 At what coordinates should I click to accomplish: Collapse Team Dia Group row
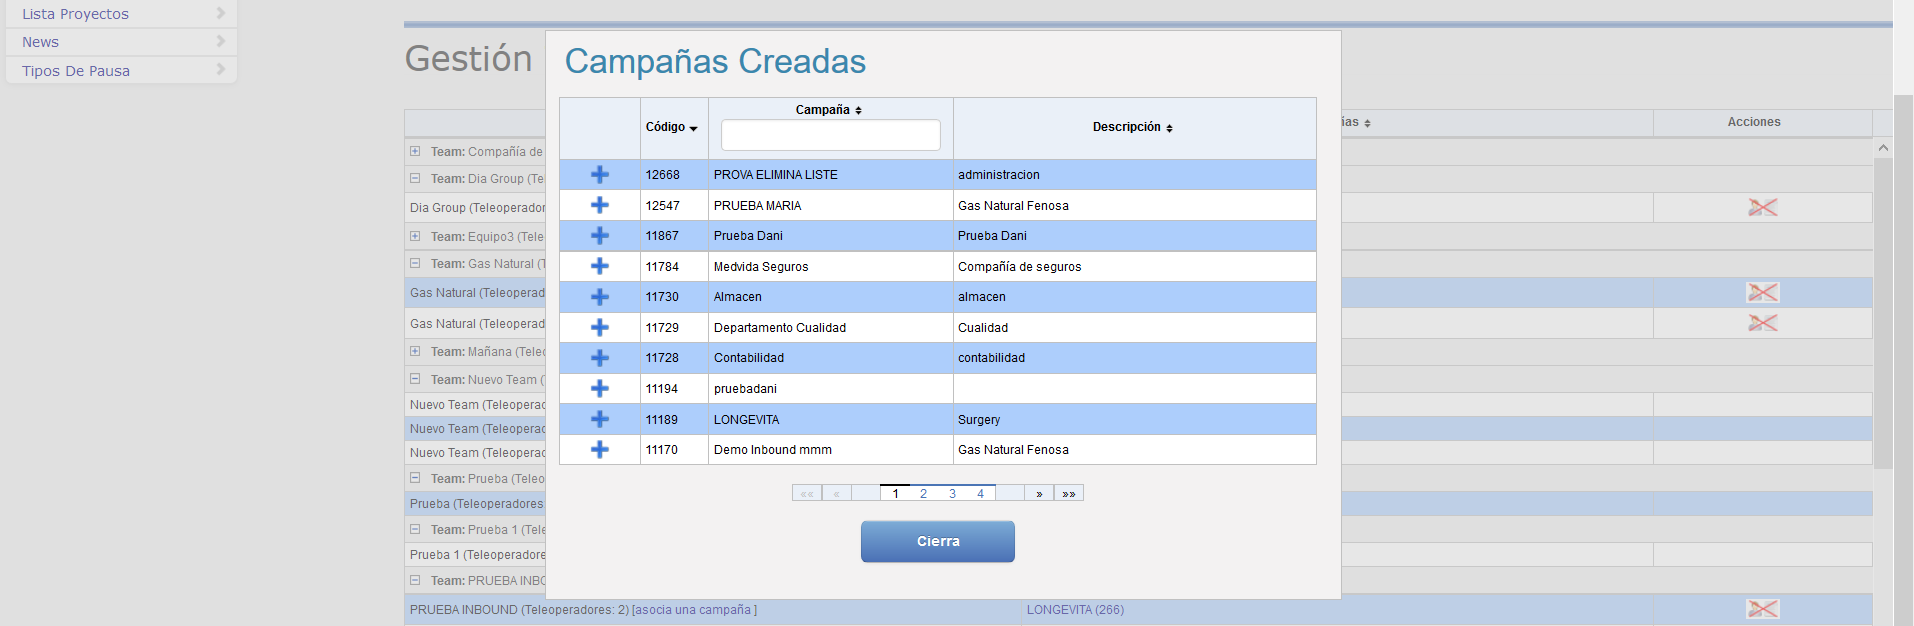[415, 178]
